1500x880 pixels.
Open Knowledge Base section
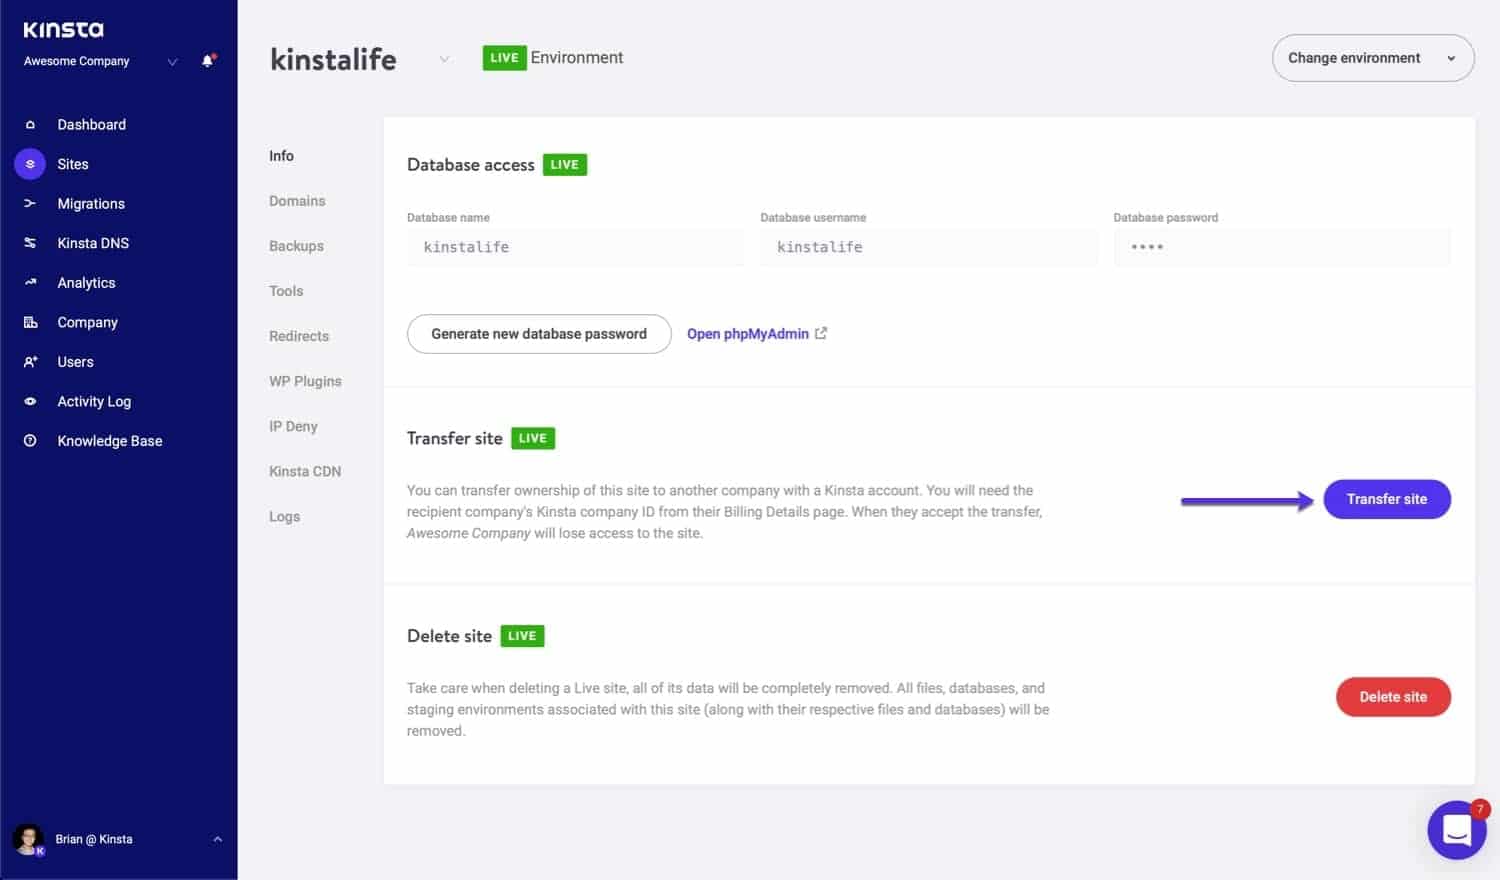(x=110, y=441)
